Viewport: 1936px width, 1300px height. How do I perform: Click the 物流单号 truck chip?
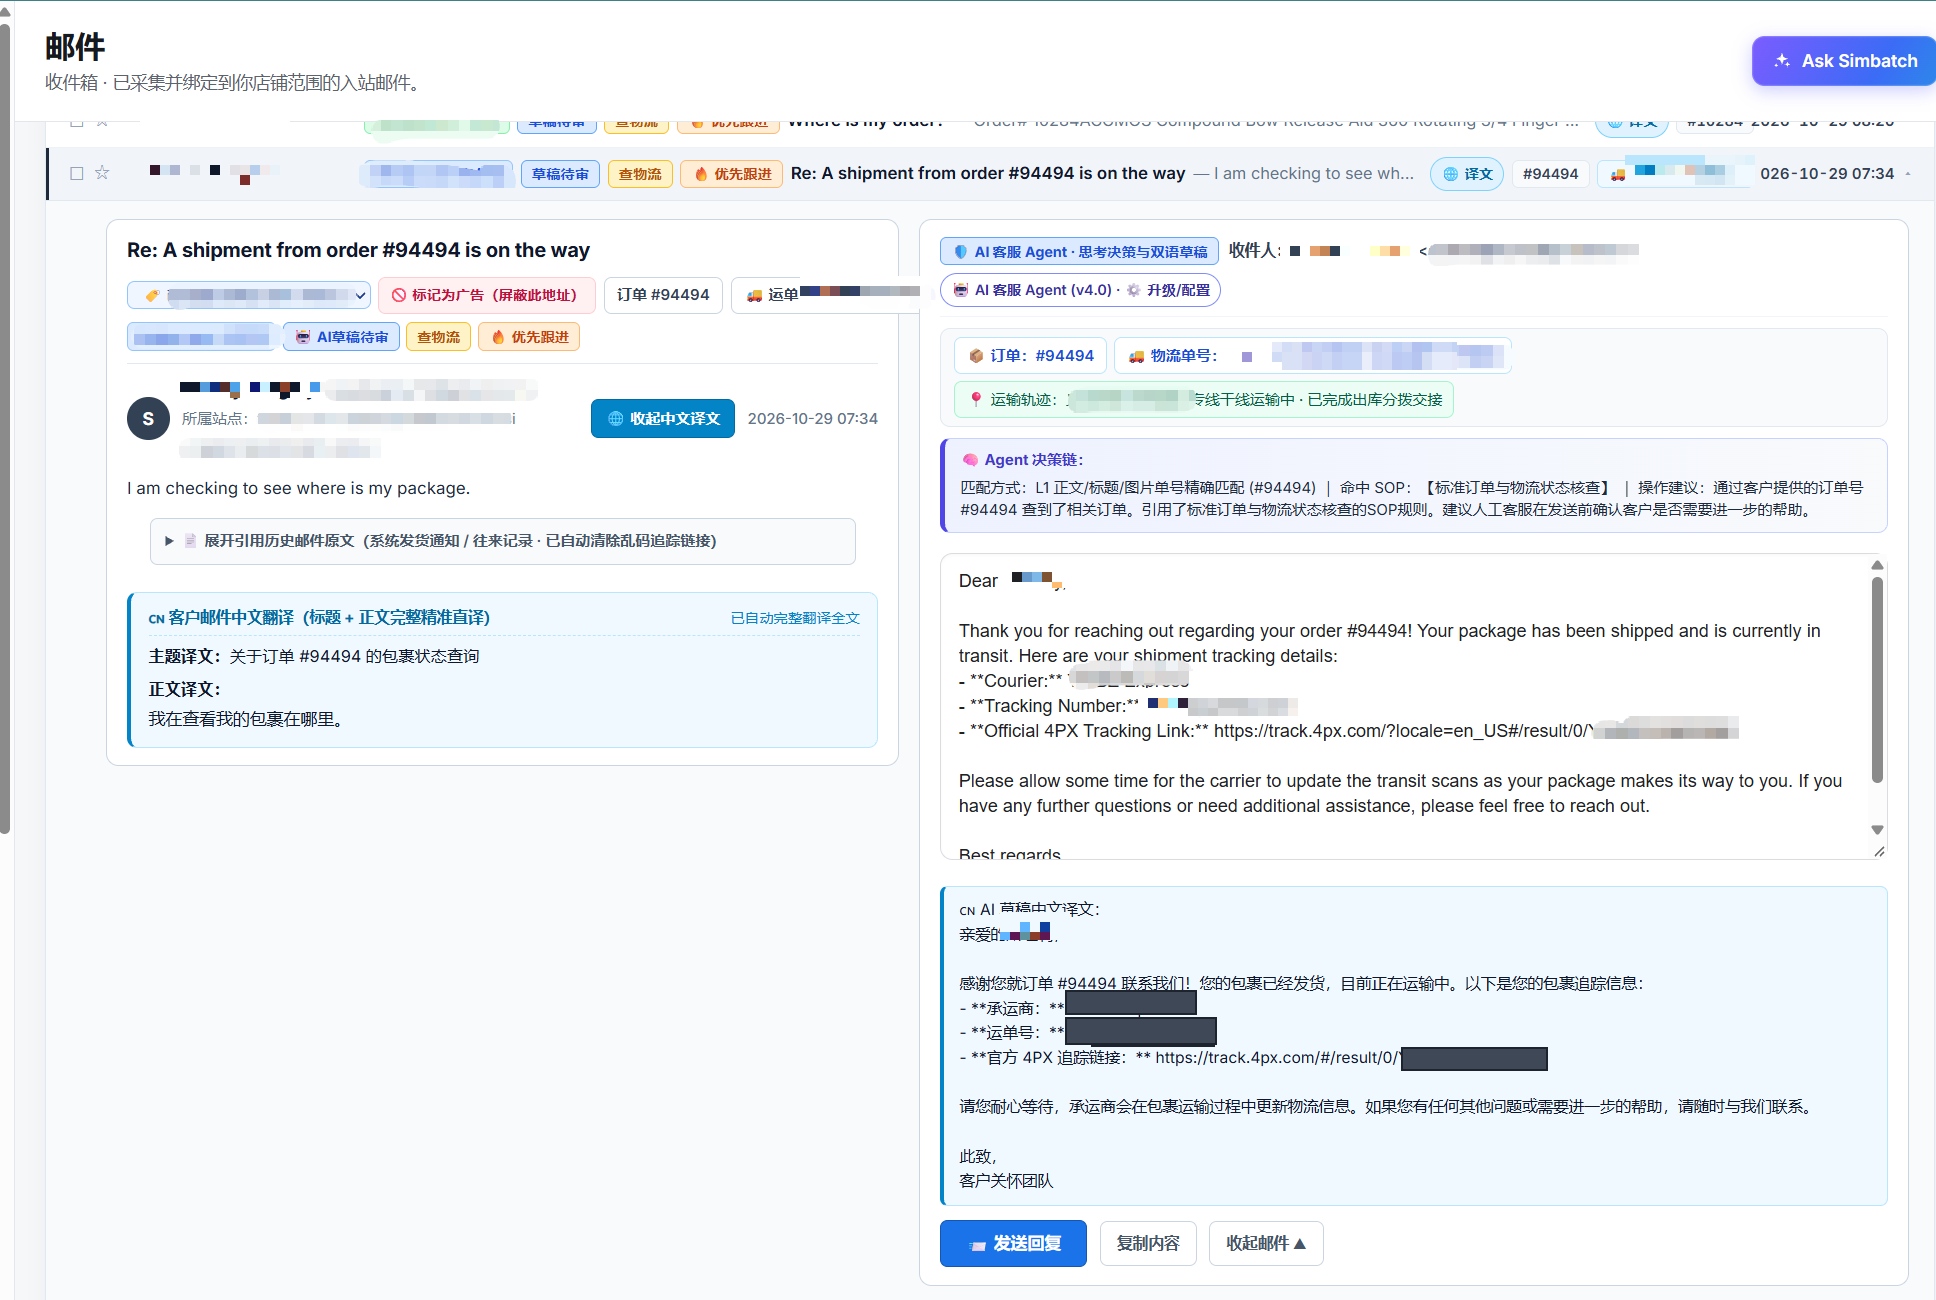[x=1312, y=356]
